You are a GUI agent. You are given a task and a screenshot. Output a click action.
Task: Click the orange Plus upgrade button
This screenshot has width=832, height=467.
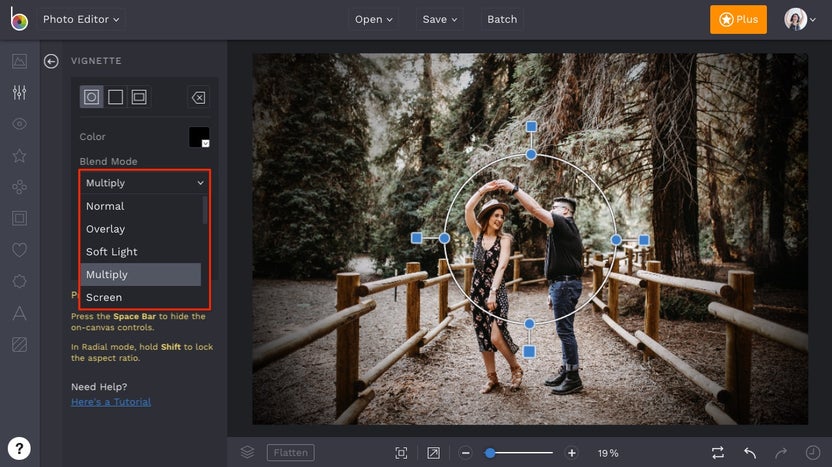tap(738, 19)
